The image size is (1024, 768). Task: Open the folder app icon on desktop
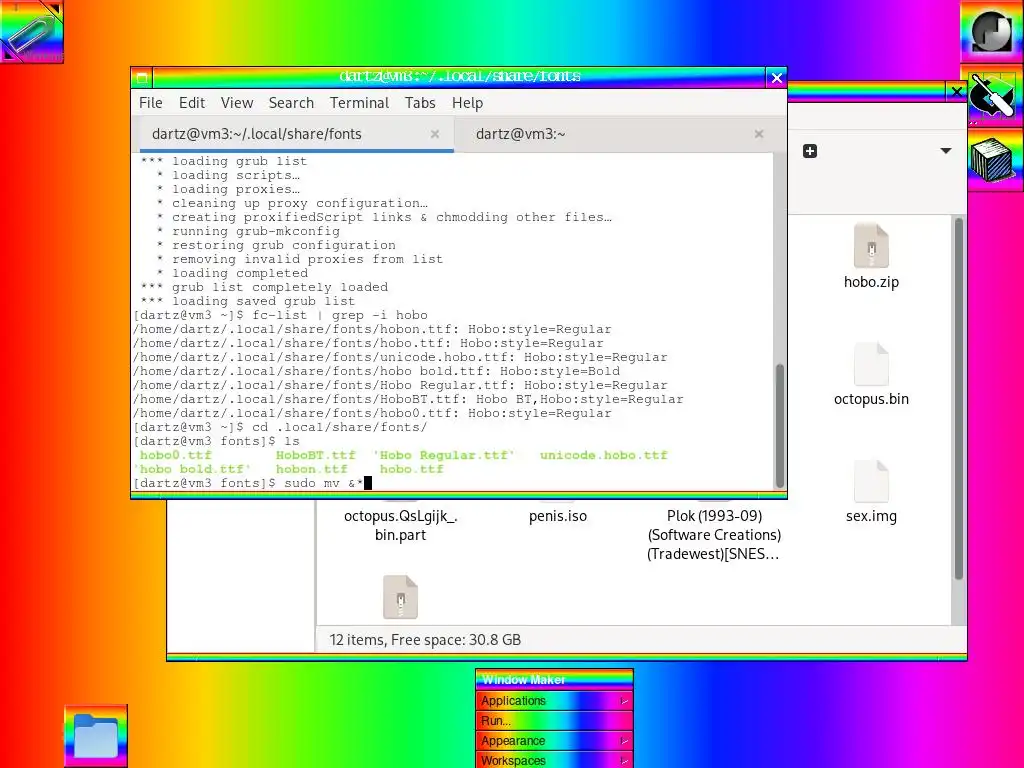96,736
